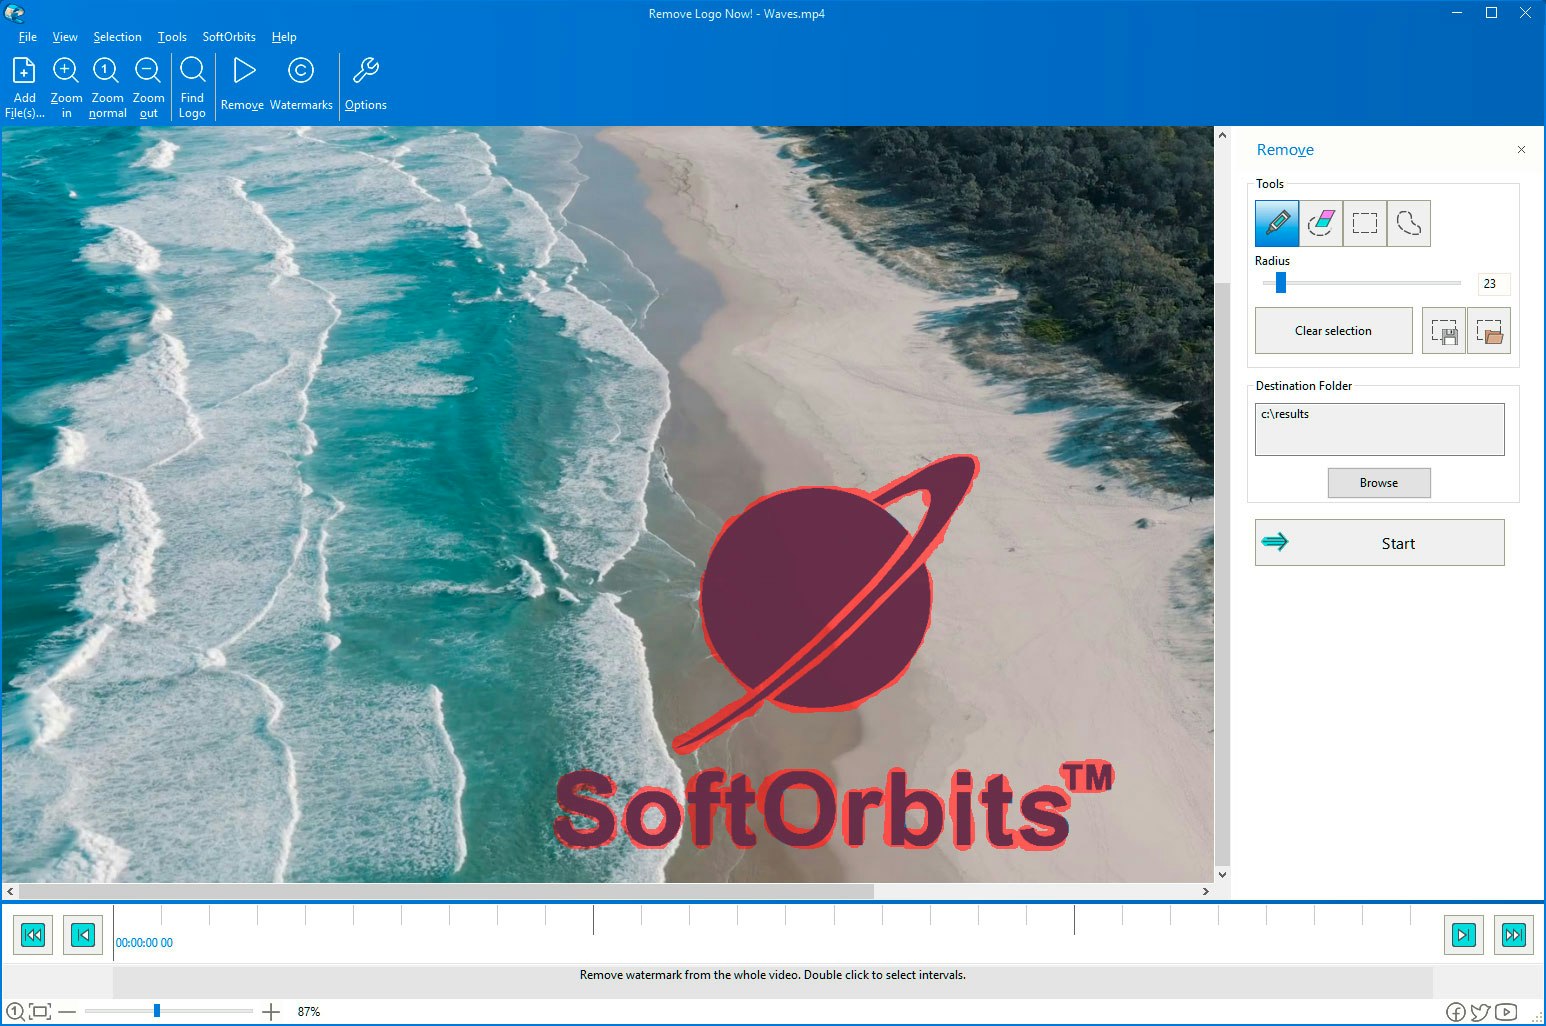Viewport: 1546px width, 1026px height.
Task: Click the fit-to-window icon in status bar
Action: pos(40,1012)
